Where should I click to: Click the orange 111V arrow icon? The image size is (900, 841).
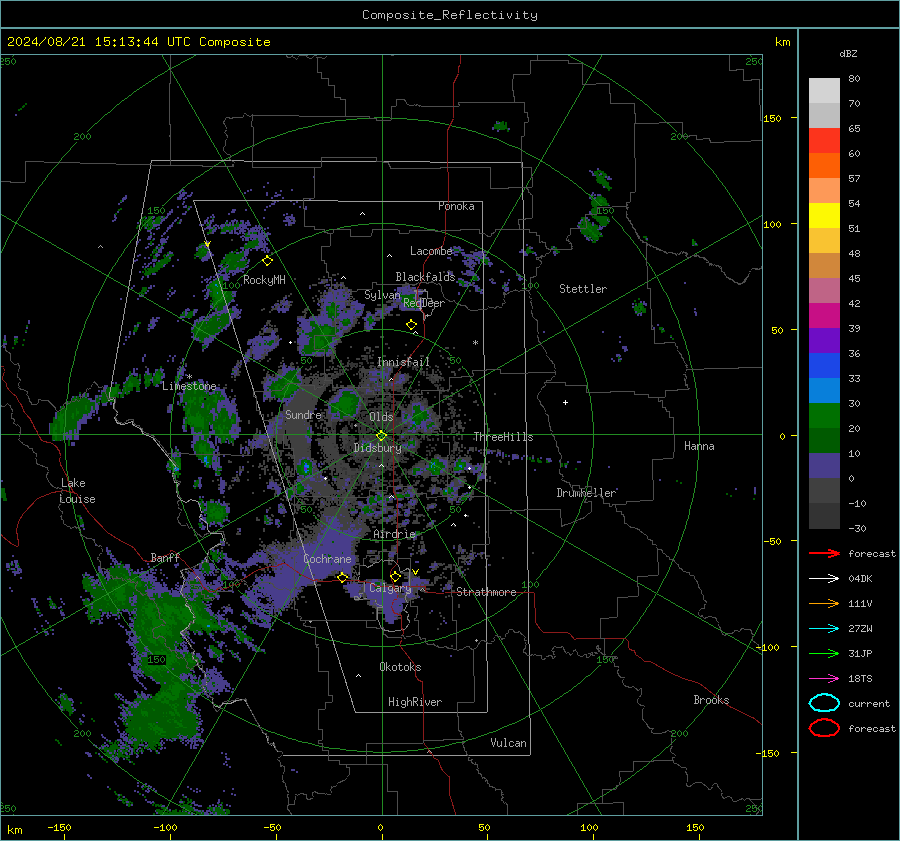(824, 603)
